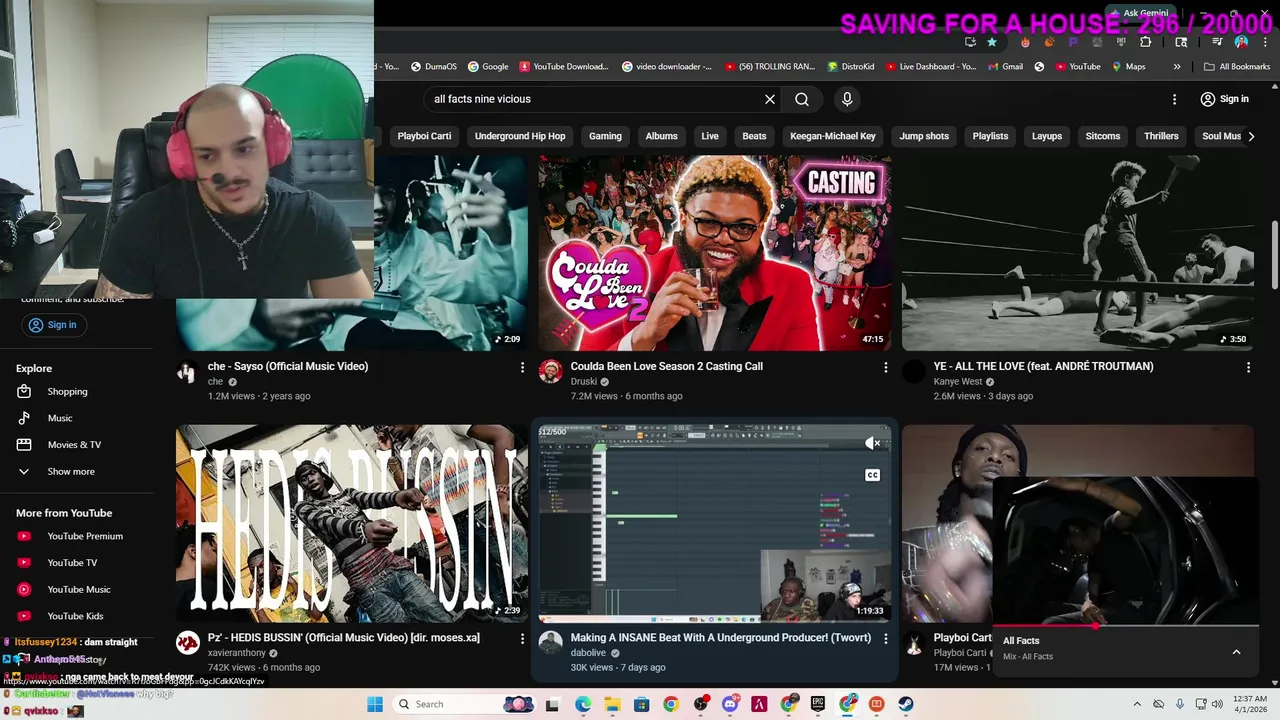Open more options for YE - ALL THE LOVE
This screenshot has height=720, width=1280.
[x=1248, y=367]
